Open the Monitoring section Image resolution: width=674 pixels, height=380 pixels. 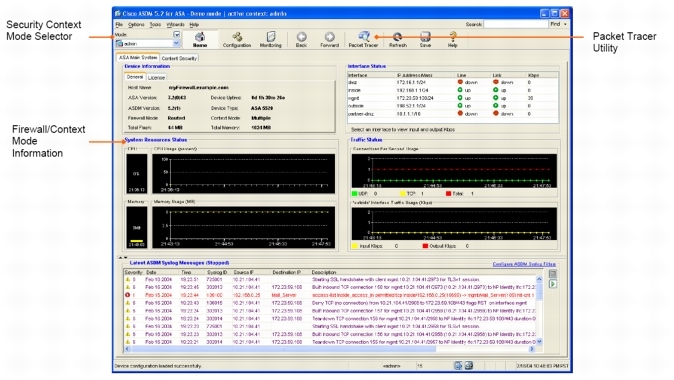[x=270, y=40]
